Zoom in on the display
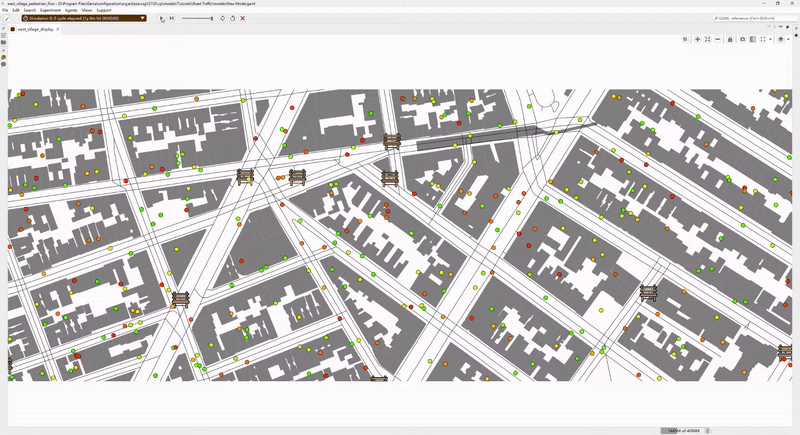The image size is (800, 435). click(697, 39)
